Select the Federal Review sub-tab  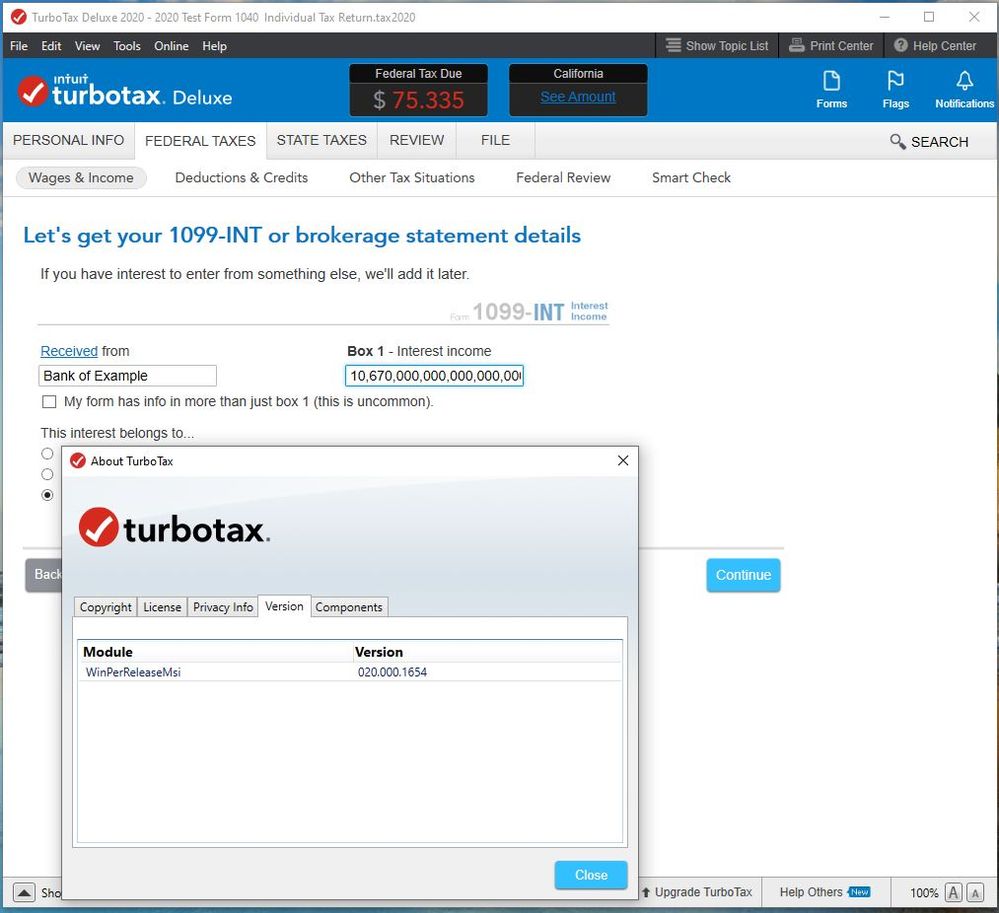(563, 178)
